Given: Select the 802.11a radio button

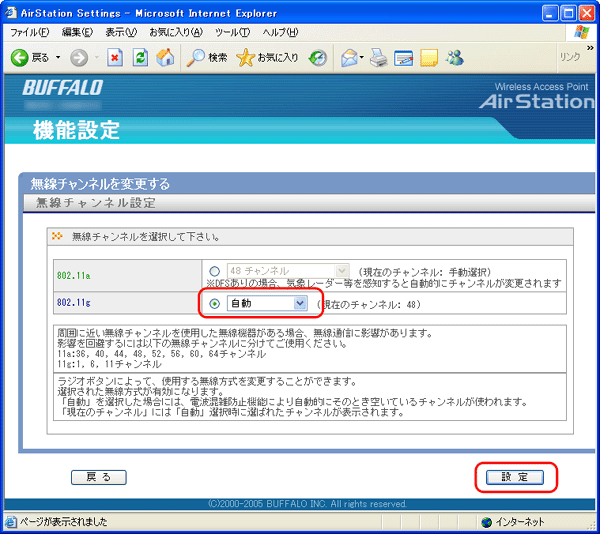Looking at the screenshot, I should (x=214, y=271).
